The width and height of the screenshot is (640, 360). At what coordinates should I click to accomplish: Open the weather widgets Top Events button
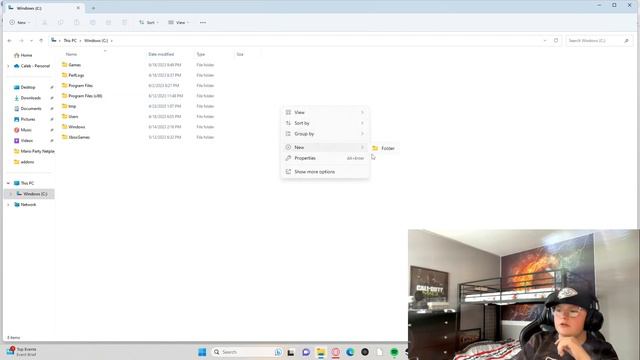pyautogui.click(x=21, y=351)
